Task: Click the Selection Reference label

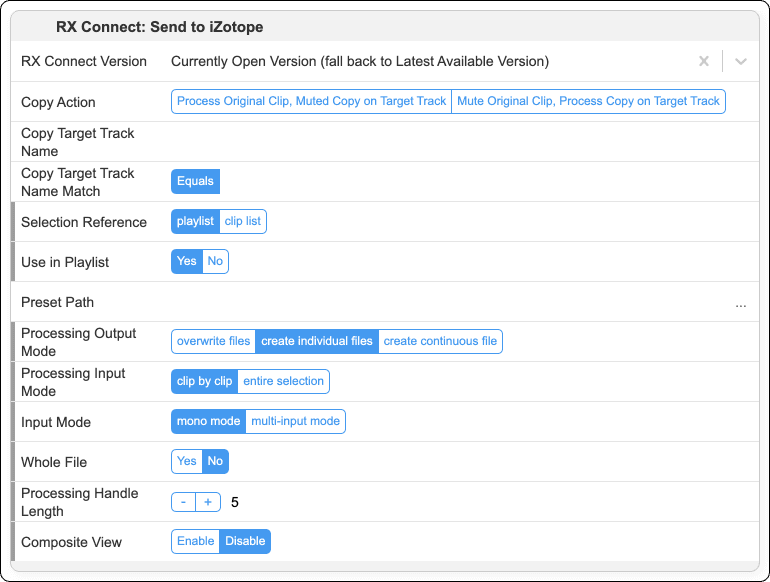Action: coord(84,222)
